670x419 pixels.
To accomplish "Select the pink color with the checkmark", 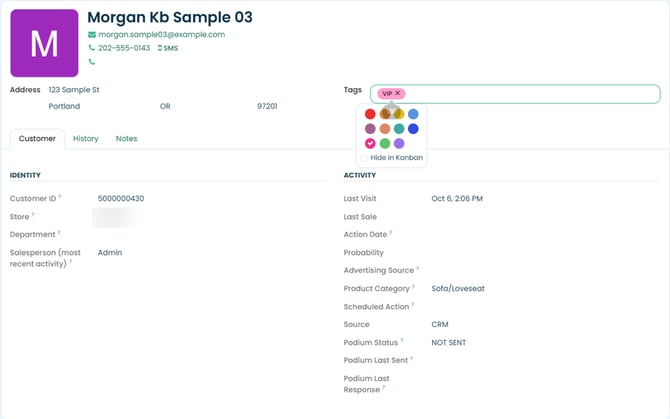I will click(x=370, y=144).
